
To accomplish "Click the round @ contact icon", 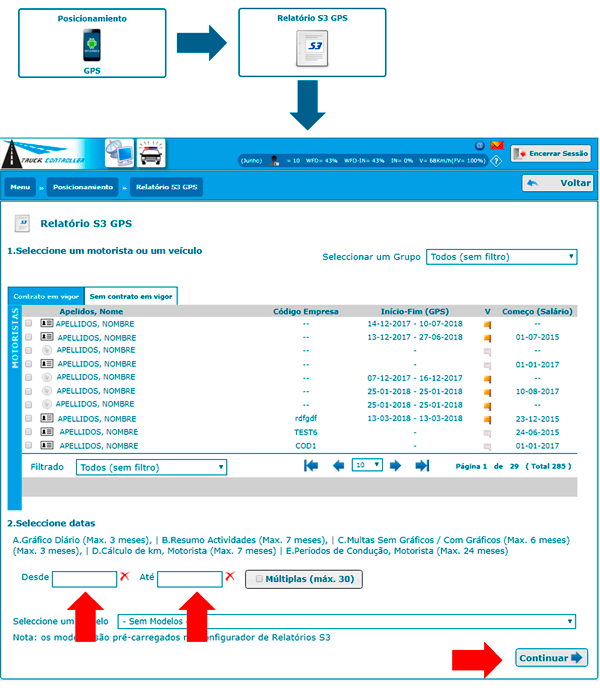I will pos(480,145).
